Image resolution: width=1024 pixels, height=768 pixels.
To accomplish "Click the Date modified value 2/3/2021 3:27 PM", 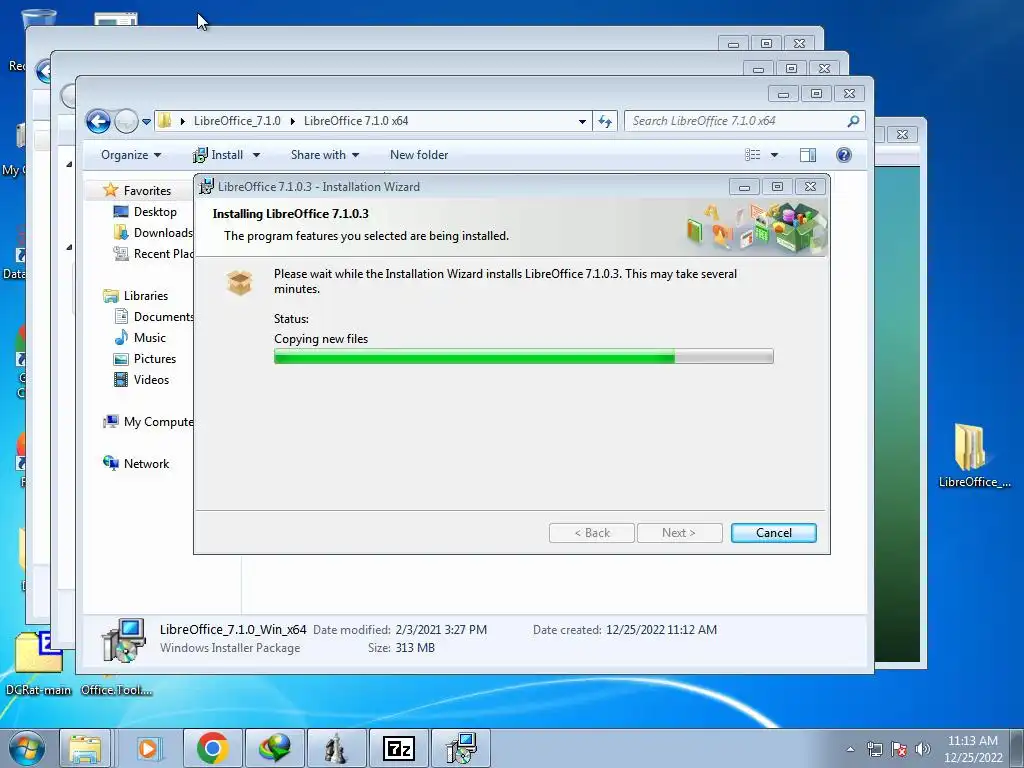I will coord(441,630).
